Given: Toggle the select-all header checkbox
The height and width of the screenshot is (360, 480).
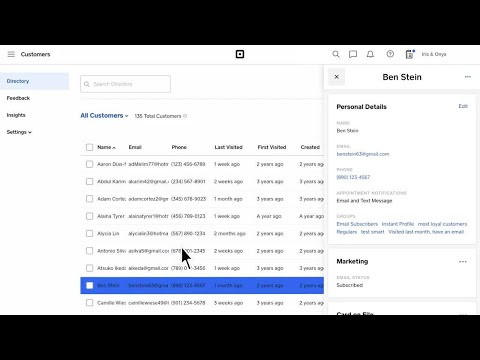Looking at the screenshot, I should [89, 147].
